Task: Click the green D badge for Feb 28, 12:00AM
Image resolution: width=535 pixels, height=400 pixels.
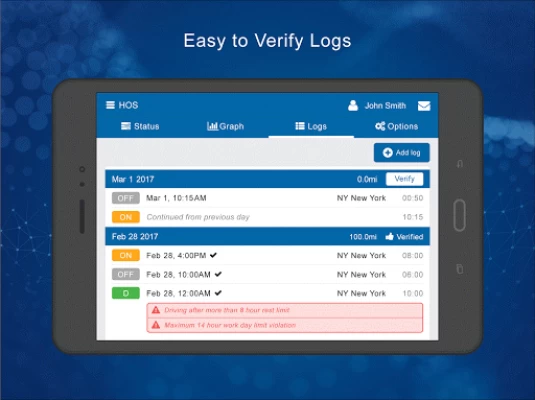Action: [x=126, y=293]
